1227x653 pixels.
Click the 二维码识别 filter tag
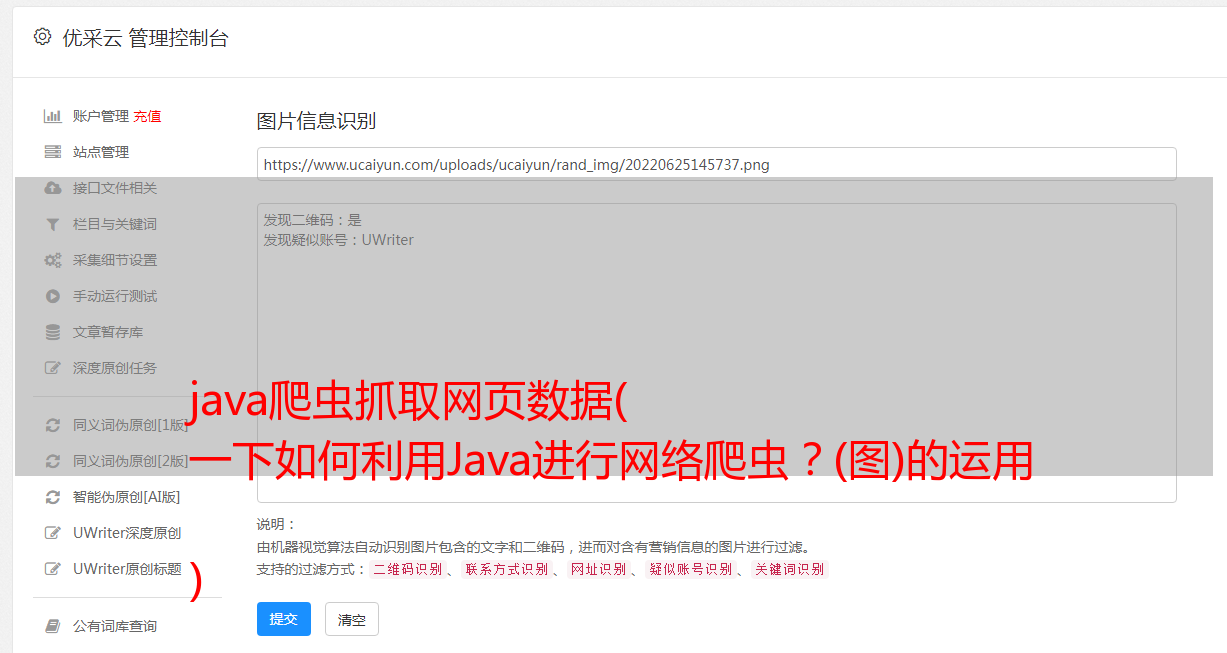click(407, 569)
